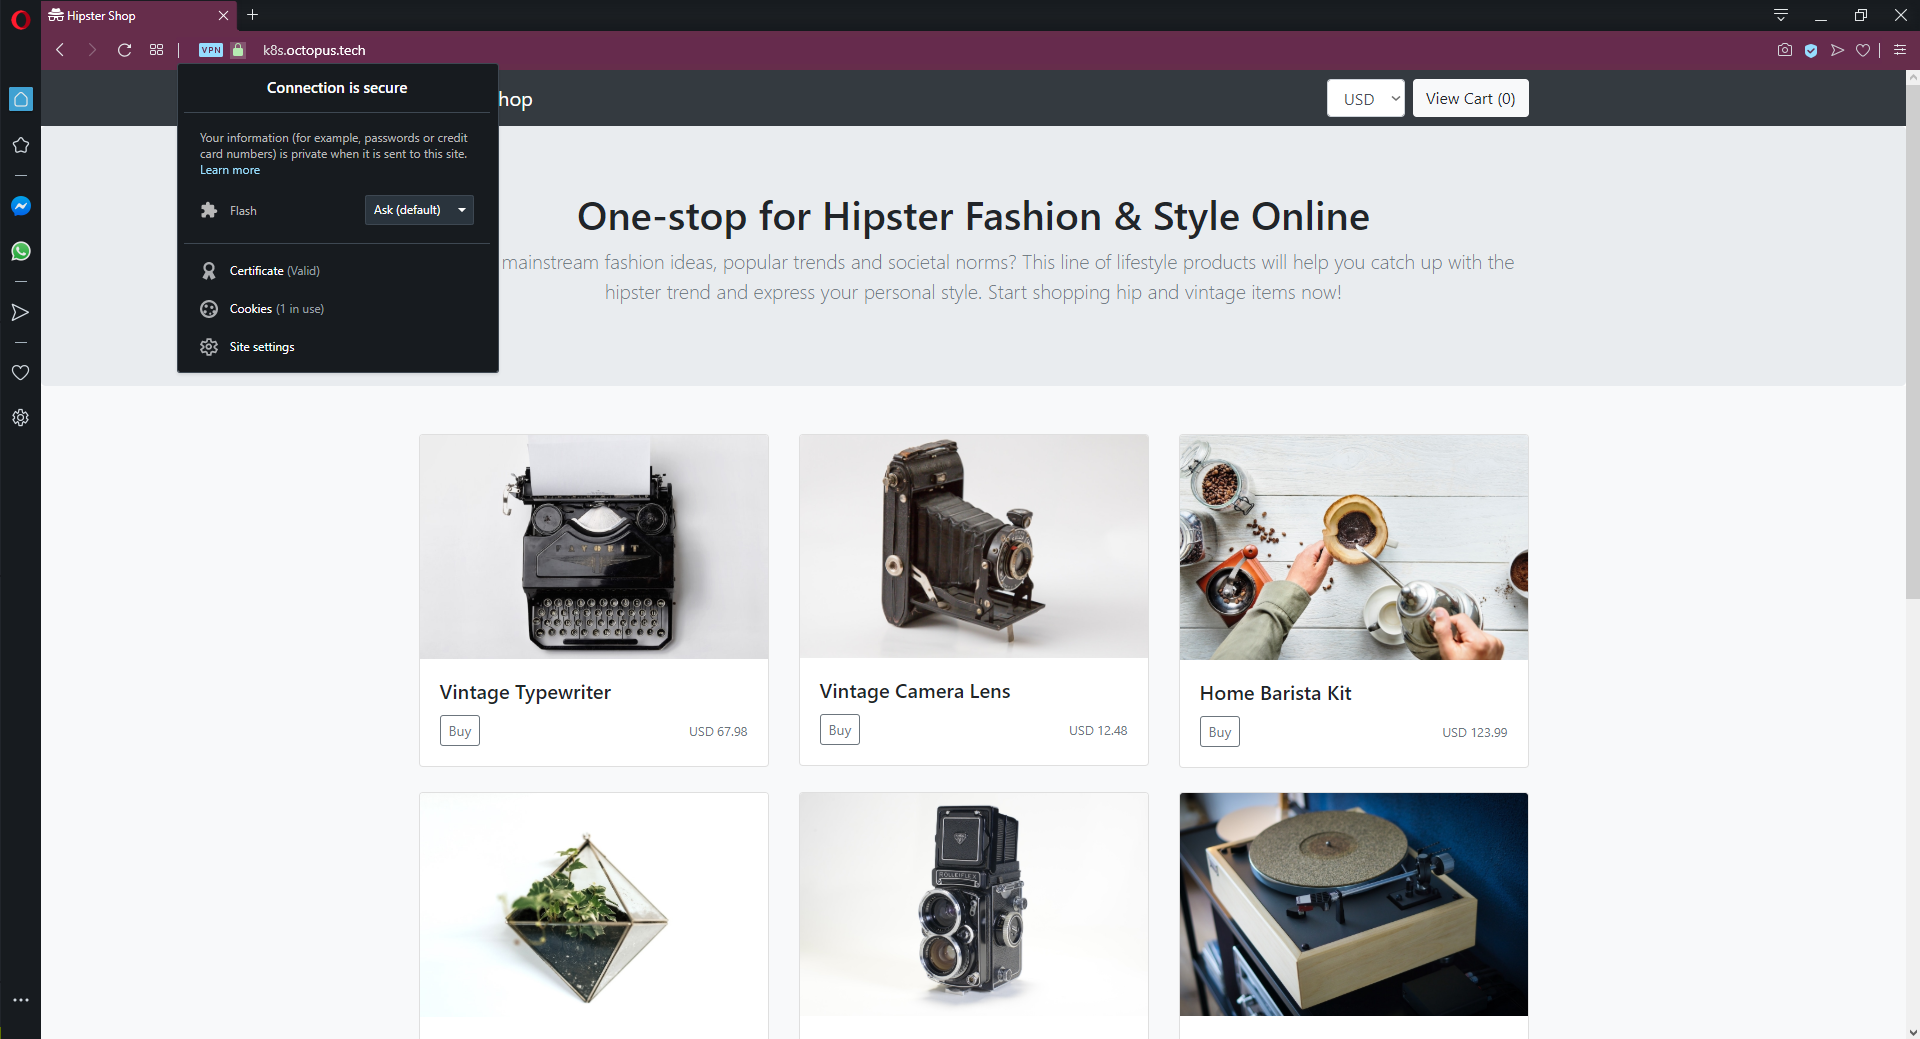Select the Hipster Shop tab
This screenshot has width=1920, height=1039.
(x=130, y=16)
